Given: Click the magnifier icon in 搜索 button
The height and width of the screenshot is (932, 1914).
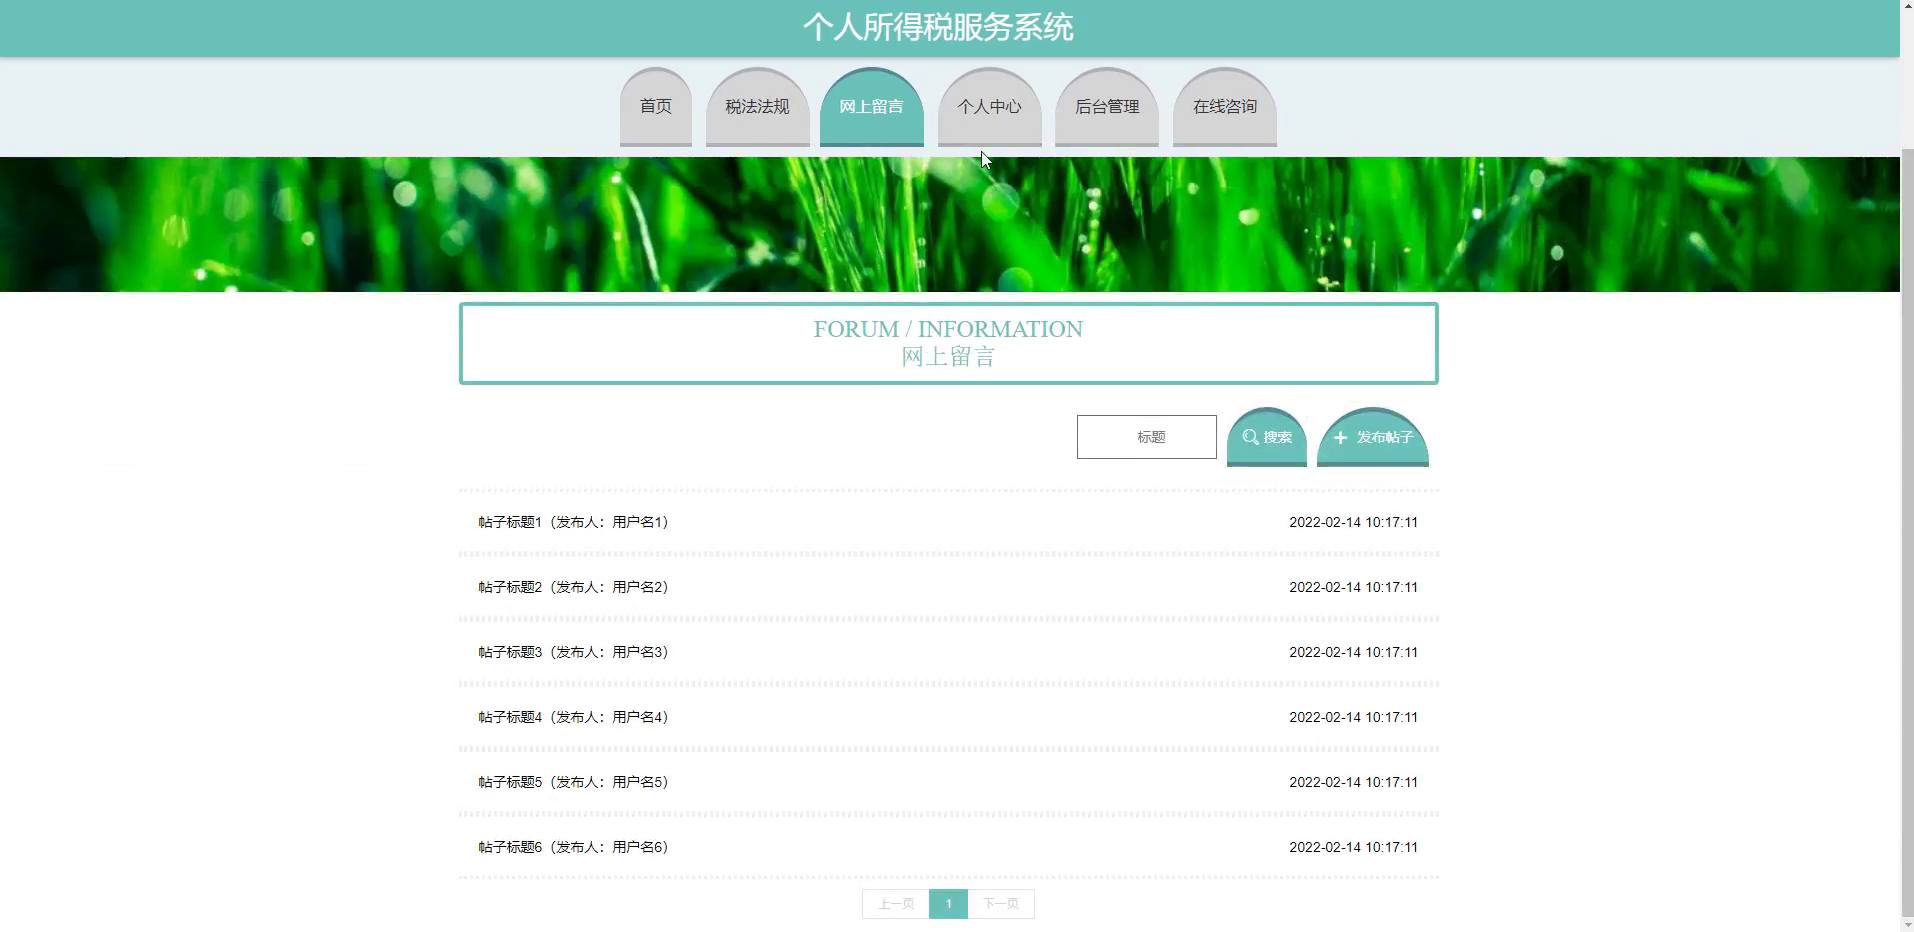Looking at the screenshot, I should click(x=1250, y=437).
